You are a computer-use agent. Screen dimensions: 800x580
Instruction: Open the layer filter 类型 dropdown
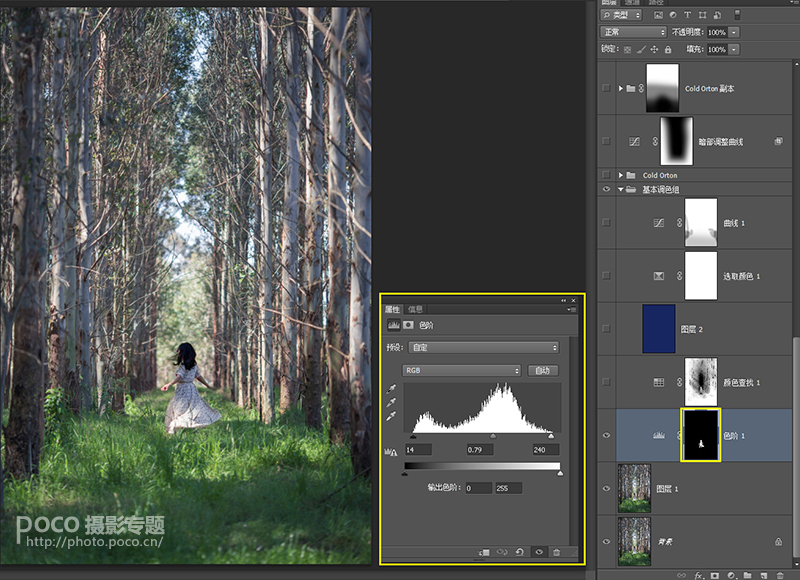[621, 15]
